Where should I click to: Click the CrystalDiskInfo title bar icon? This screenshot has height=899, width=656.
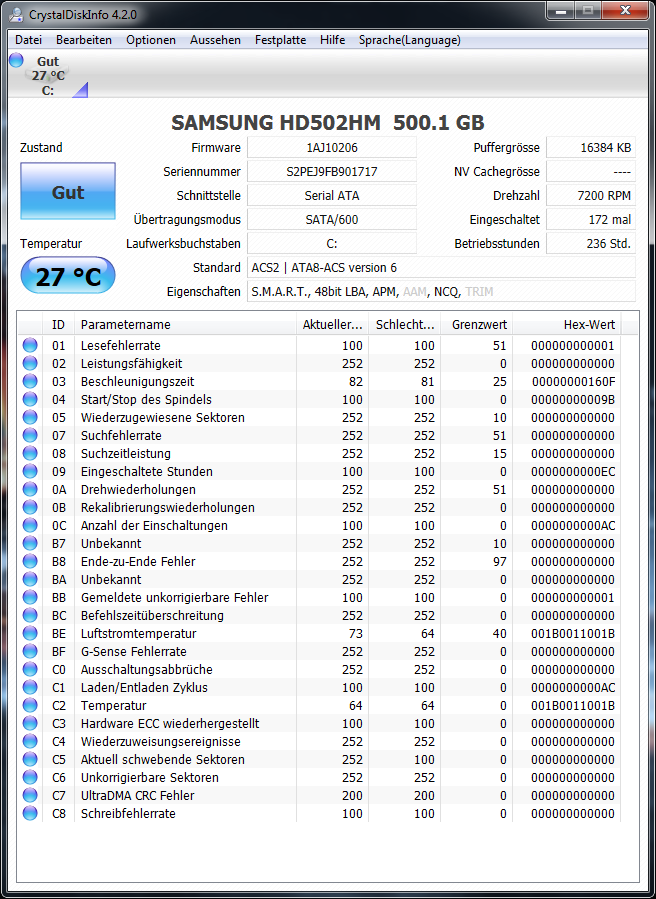(x=17, y=14)
